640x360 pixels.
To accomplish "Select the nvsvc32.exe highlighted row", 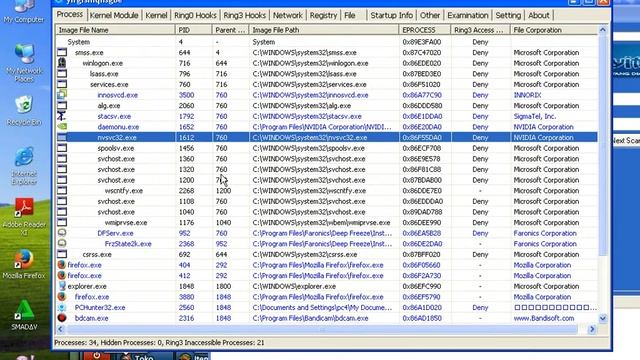I will pyautogui.click(x=327, y=137).
